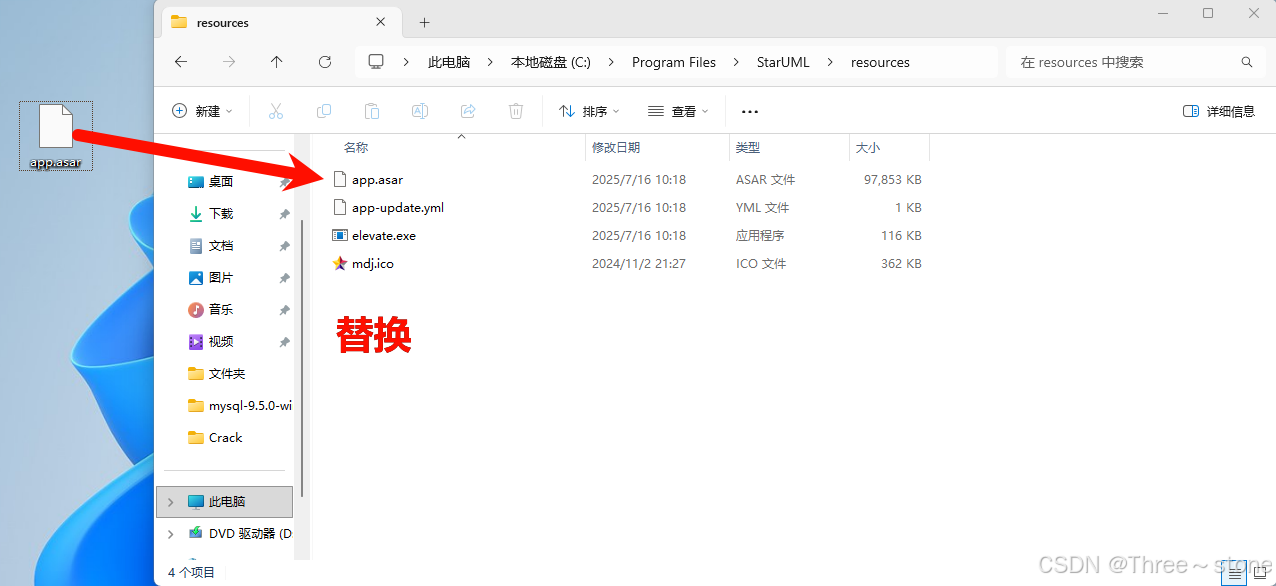
Task: Open the 查看 view dropdown
Action: [x=678, y=111]
